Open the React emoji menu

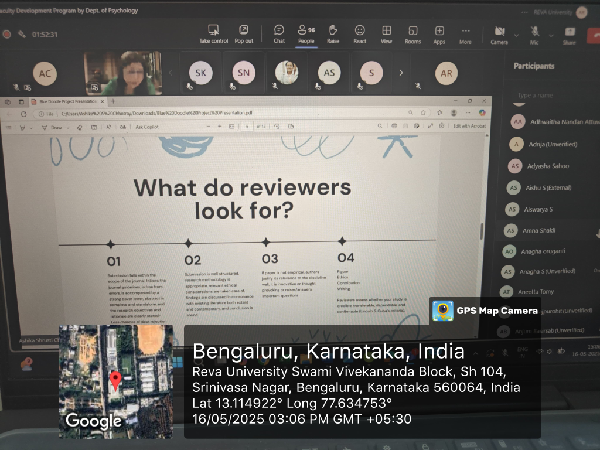[360, 34]
